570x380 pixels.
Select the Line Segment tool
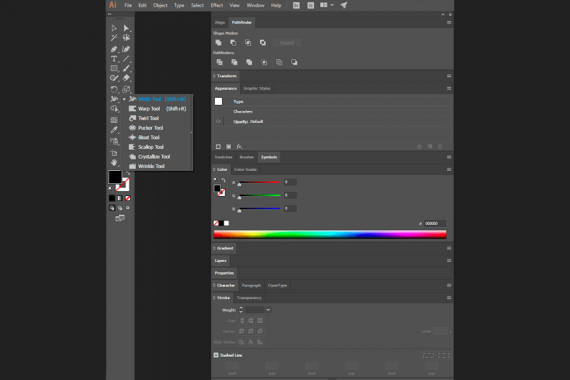coord(126,59)
